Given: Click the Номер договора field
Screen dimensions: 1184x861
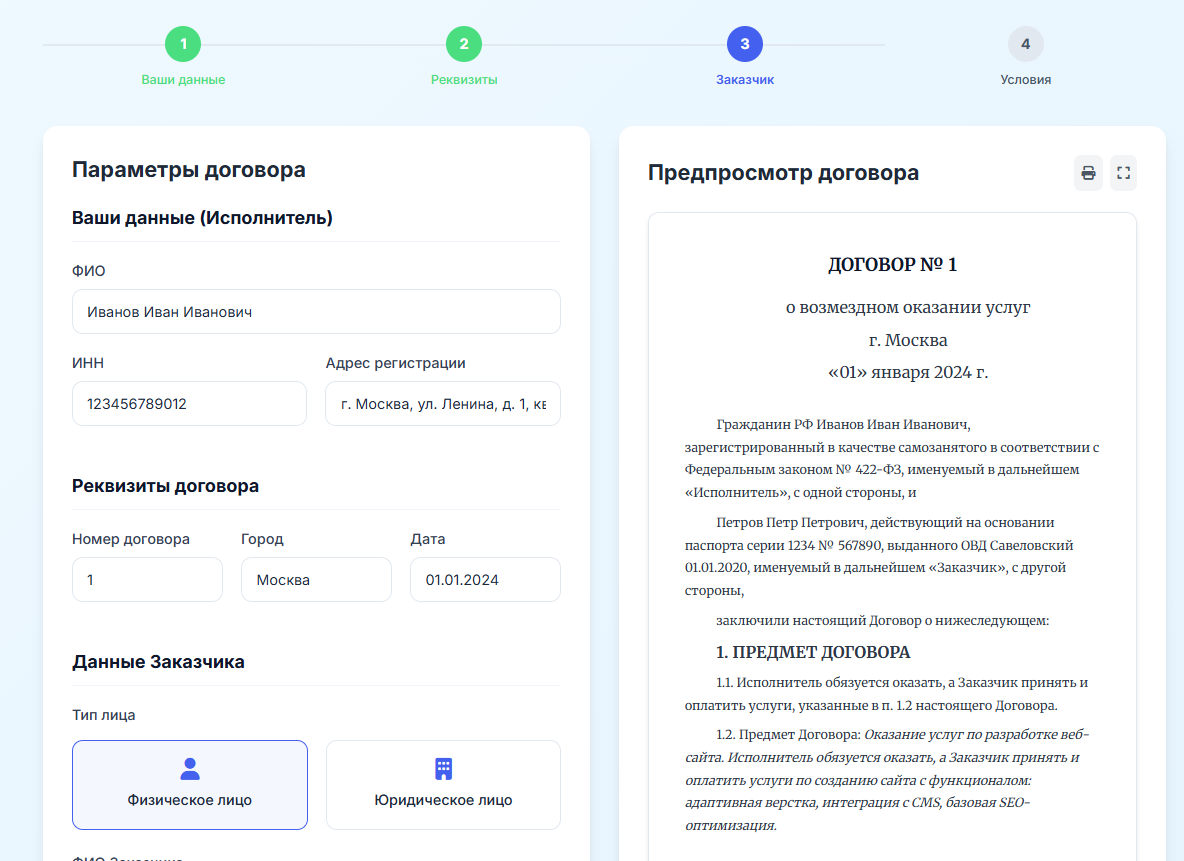Looking at the screenshot, I should tap(147, 580).
